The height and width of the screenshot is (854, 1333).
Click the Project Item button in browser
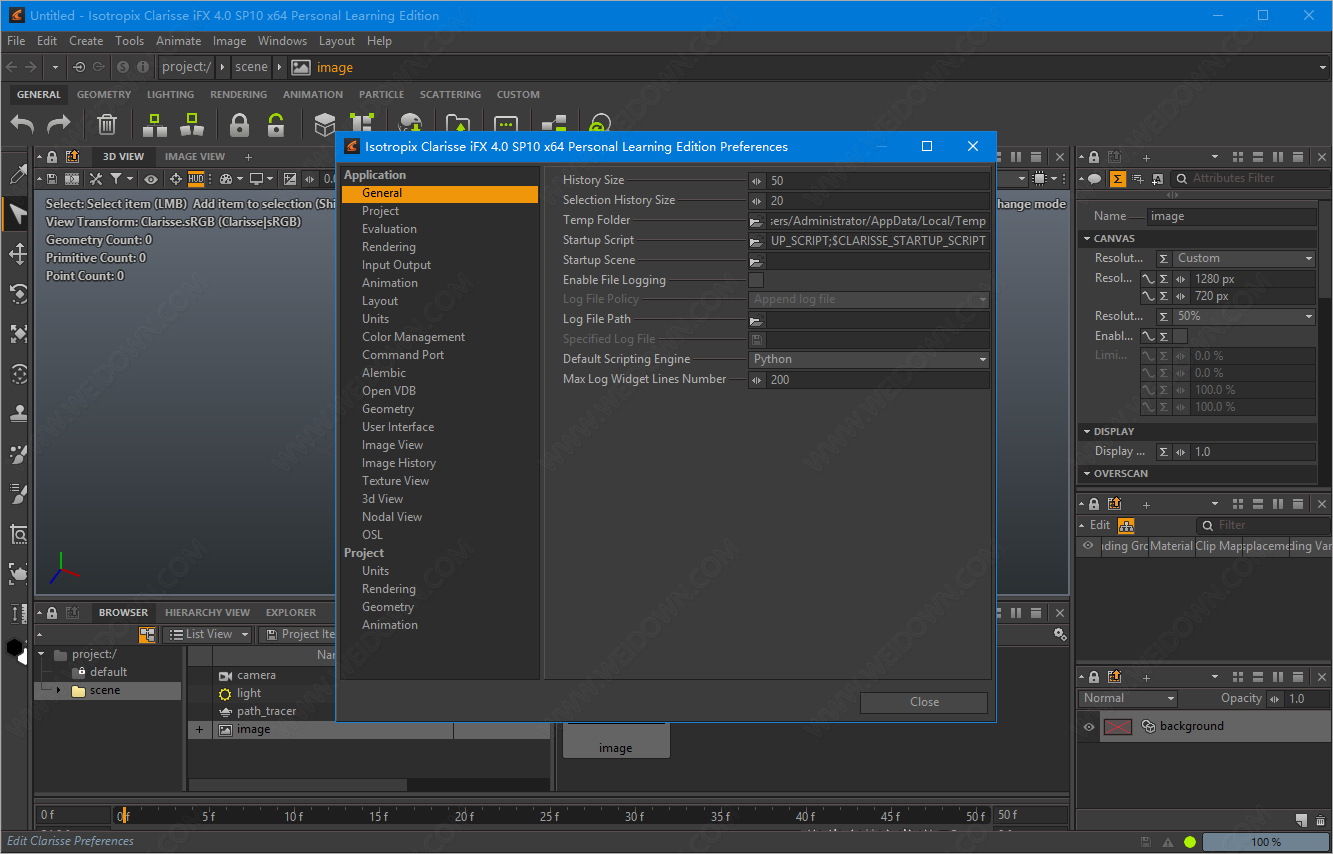tap(298, 634)
